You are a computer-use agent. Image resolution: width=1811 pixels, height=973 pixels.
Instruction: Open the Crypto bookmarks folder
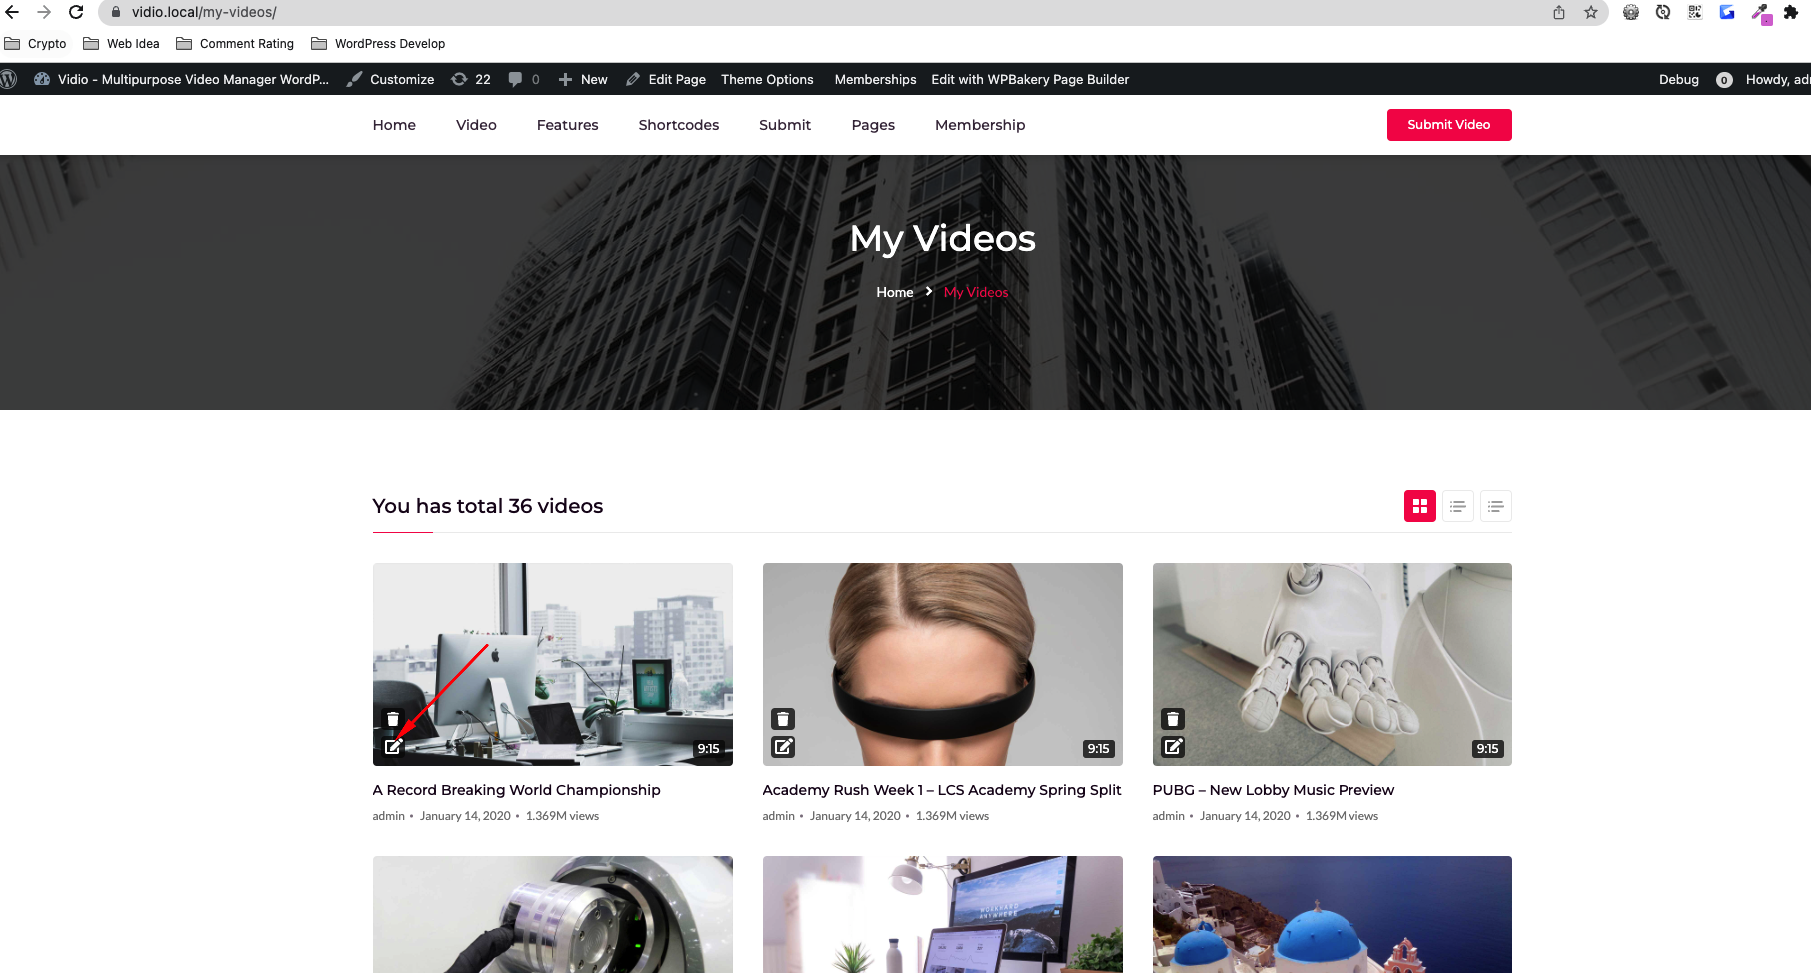coord(35,43)
